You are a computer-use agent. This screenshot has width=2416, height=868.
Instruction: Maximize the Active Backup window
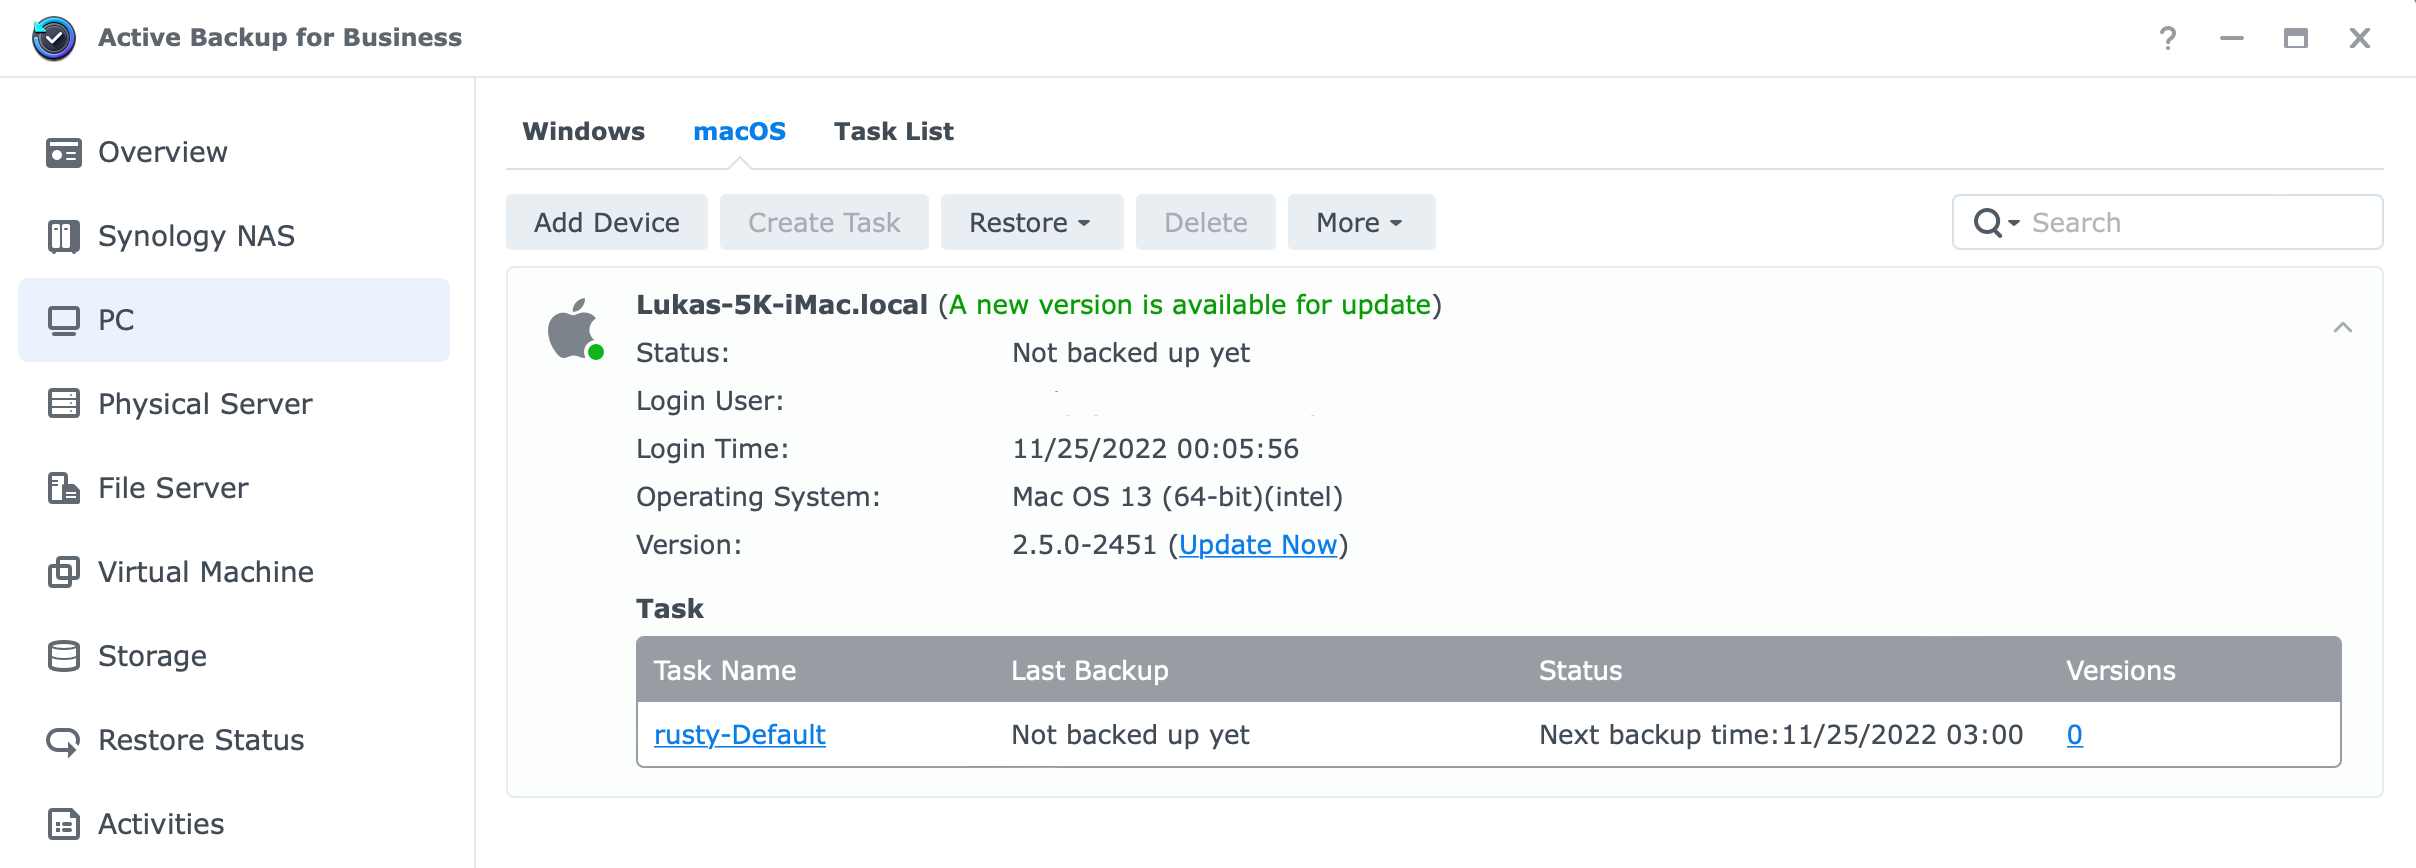click(x=2295, y=38)
